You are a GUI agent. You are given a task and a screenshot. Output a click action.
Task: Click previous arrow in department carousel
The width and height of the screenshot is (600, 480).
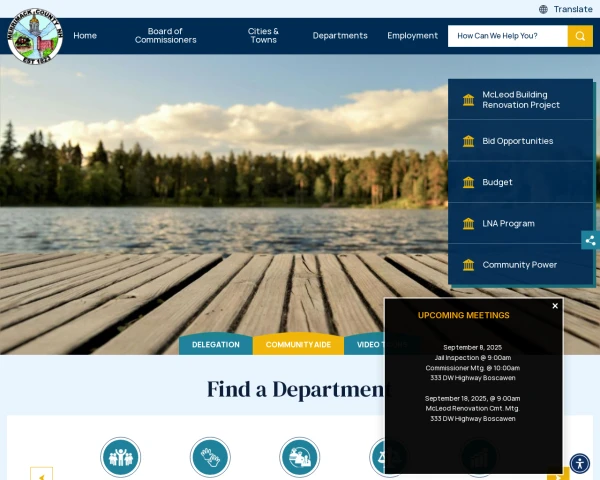[x=41, y=474]
